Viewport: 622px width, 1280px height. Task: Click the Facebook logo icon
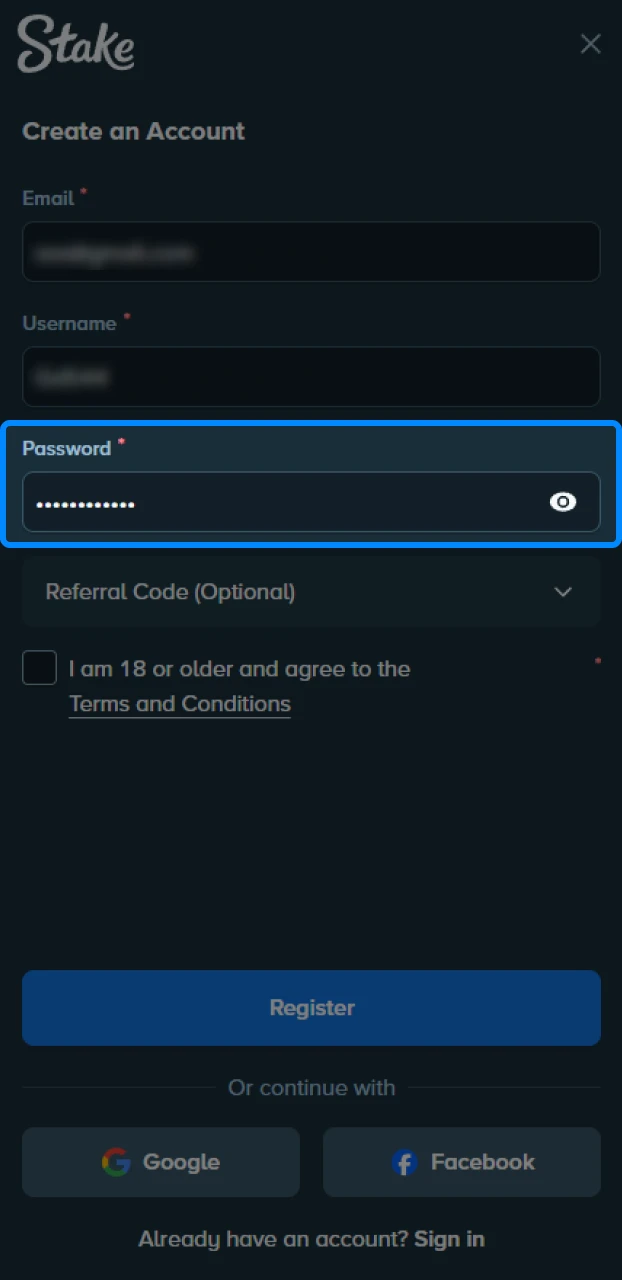point(404,1162)
